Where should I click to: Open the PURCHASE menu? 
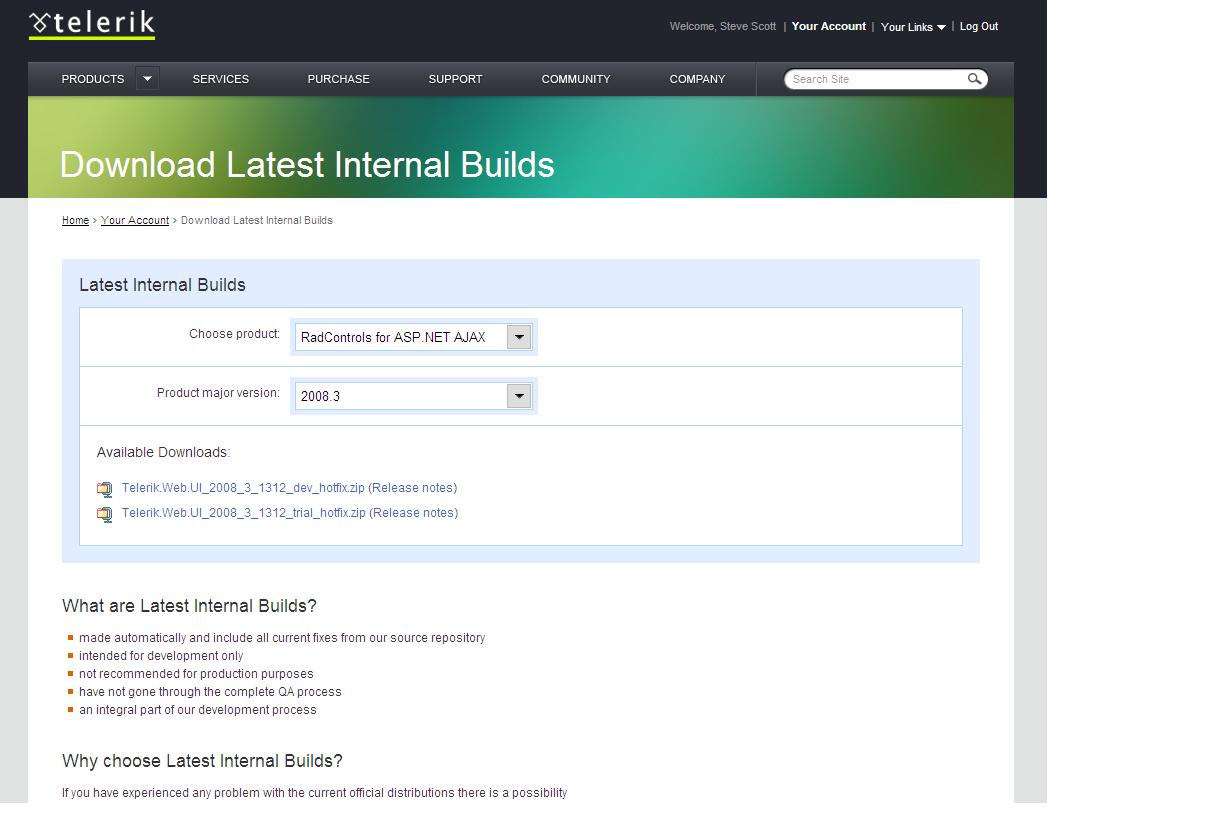click(338, 79)
